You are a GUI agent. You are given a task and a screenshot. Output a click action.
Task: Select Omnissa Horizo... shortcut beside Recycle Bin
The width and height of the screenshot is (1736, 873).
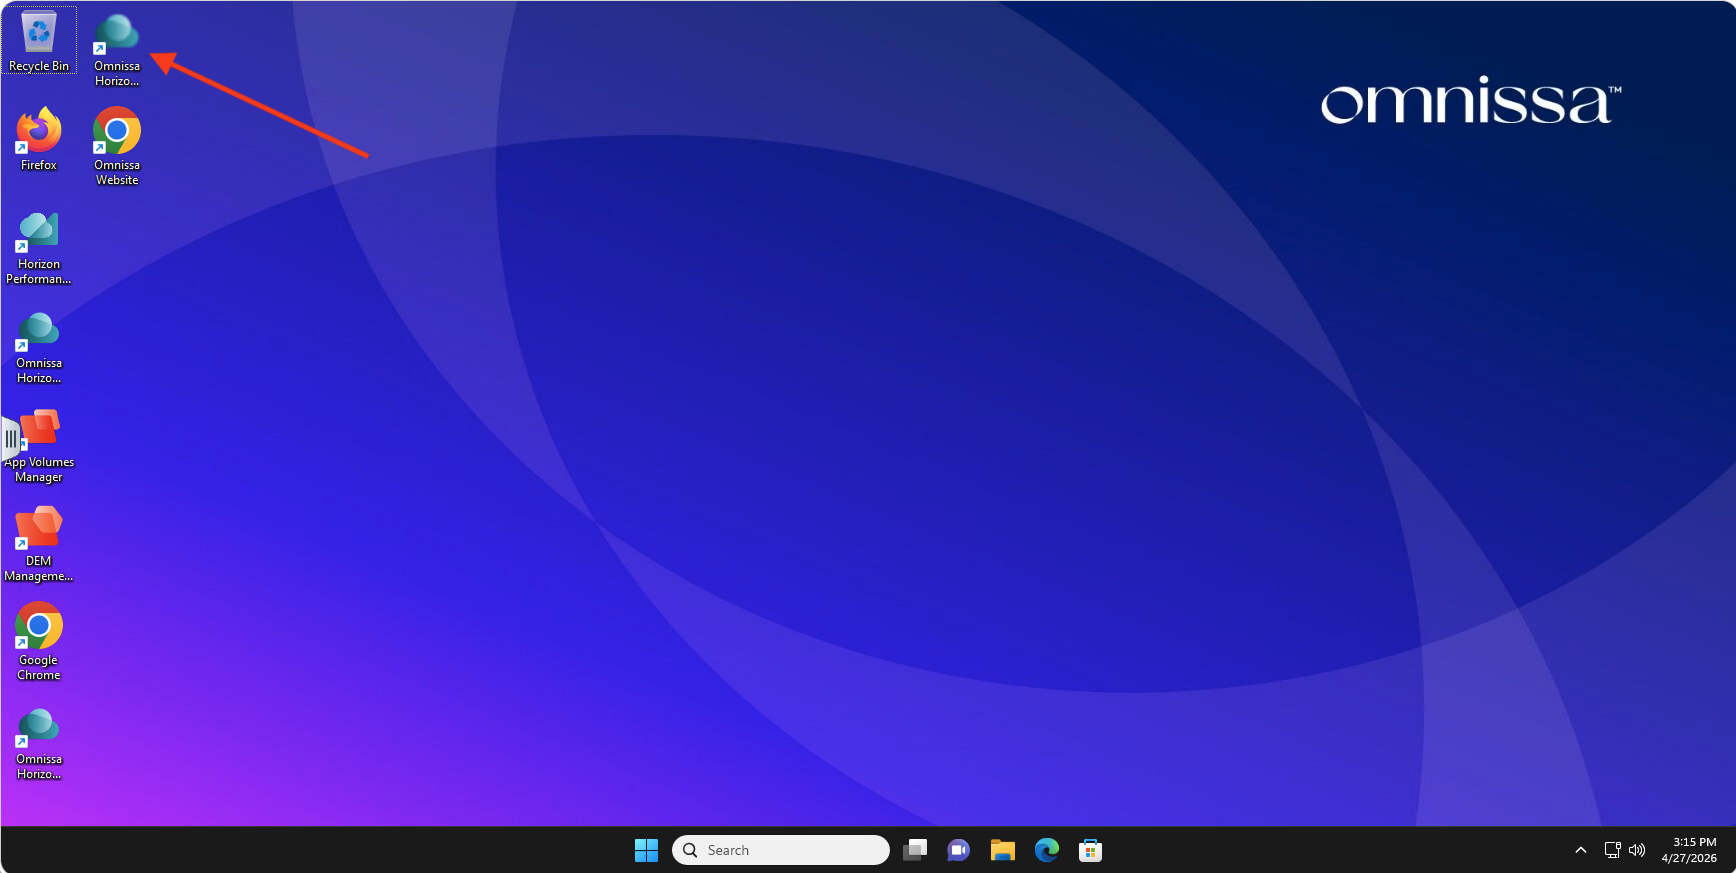point(117,48)
